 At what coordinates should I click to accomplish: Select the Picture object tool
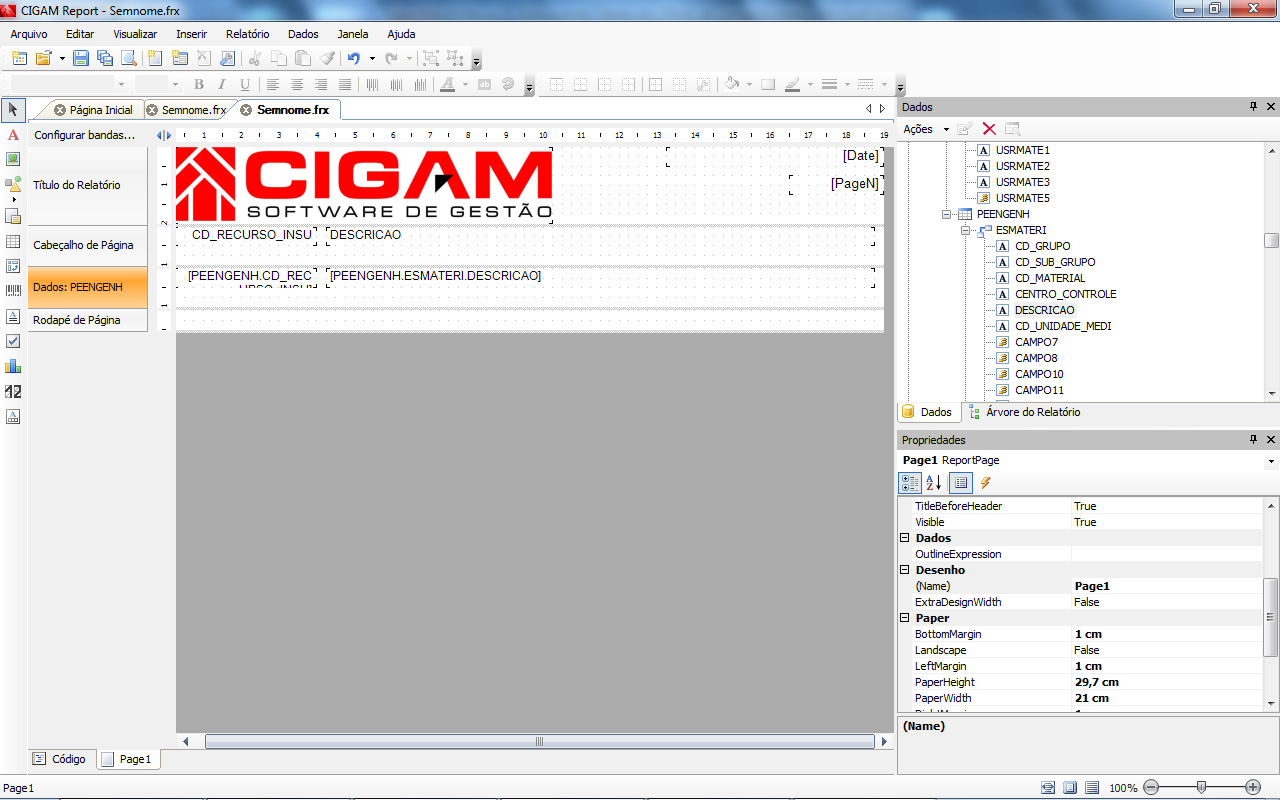tap(13, 159)
